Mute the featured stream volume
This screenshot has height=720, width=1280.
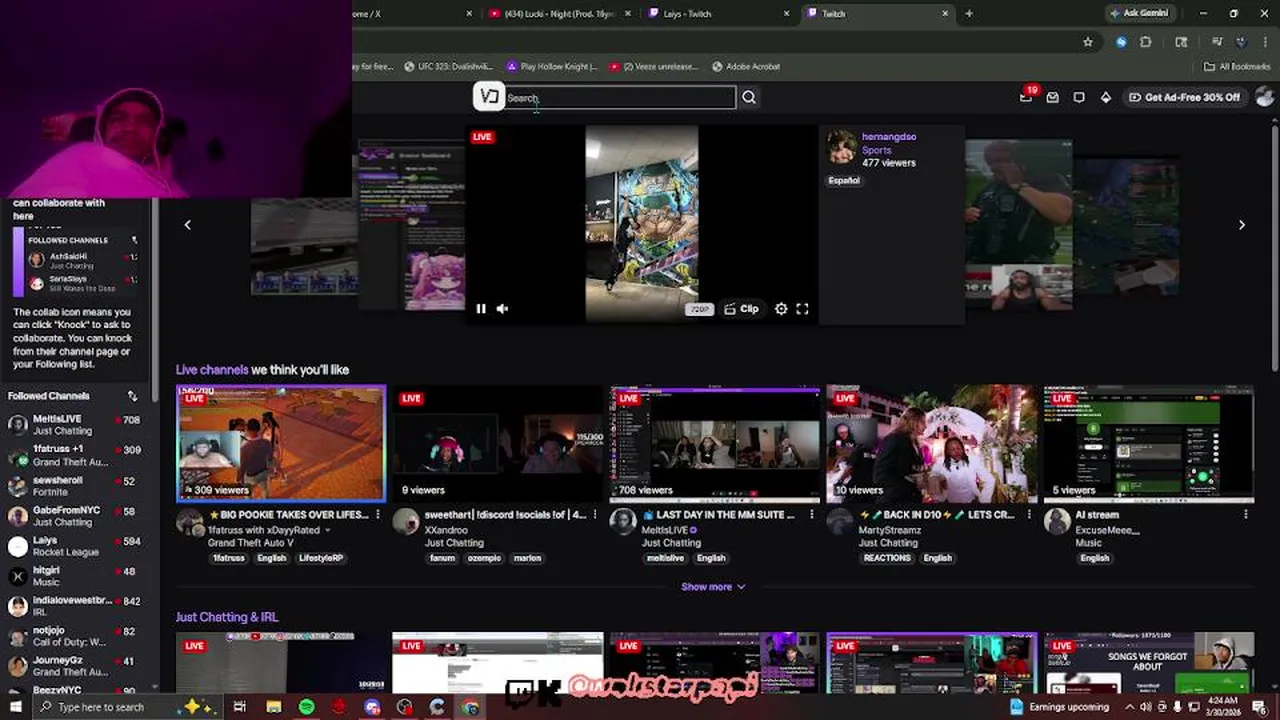coord(502,309)
